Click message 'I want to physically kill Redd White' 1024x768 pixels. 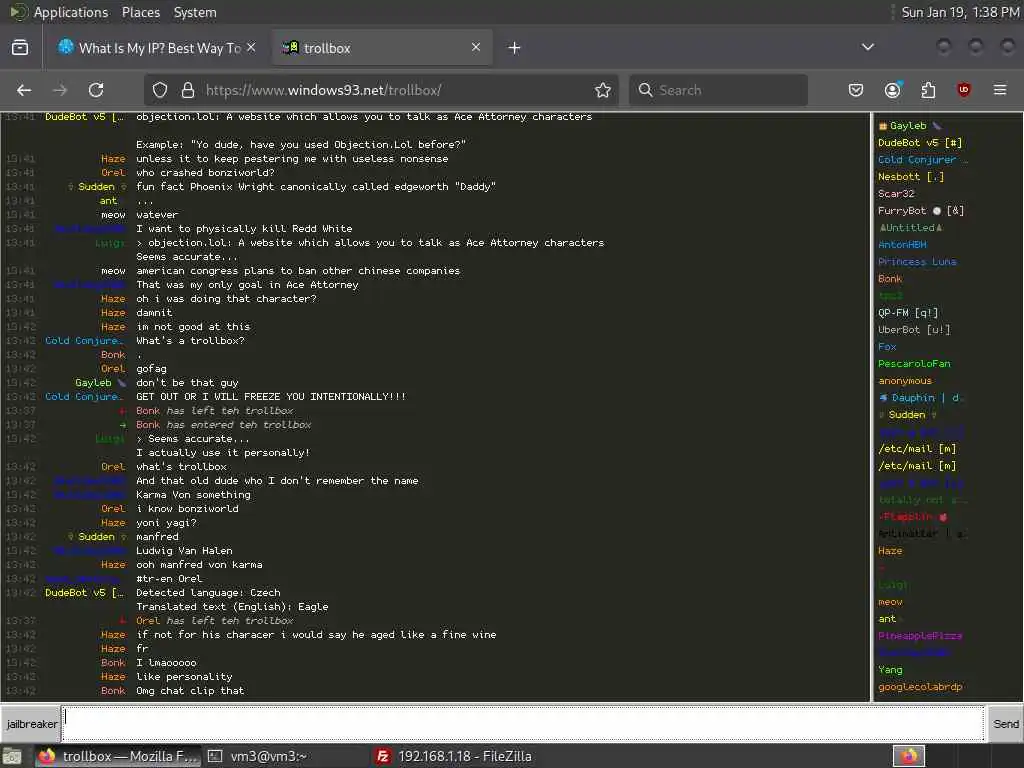click(244, 229)
